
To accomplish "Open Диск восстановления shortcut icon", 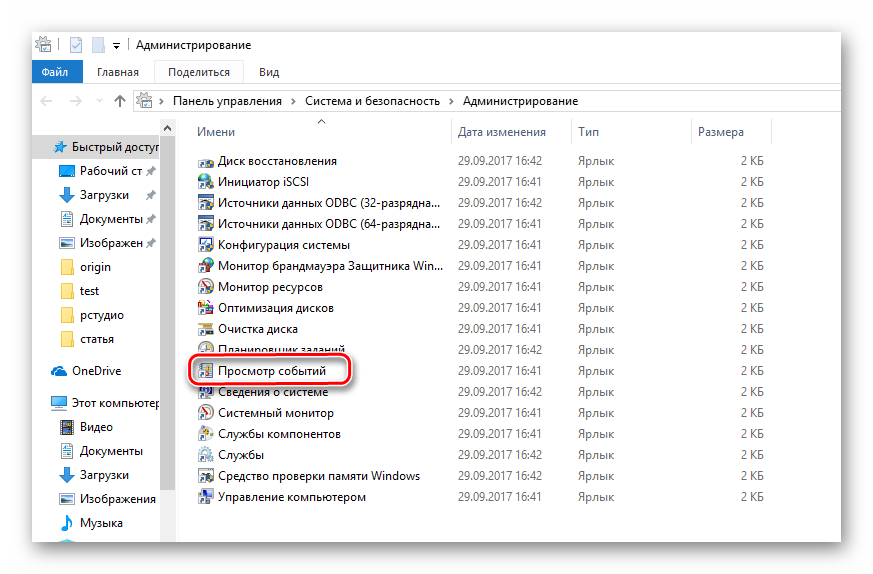I will tap(206, 161).
